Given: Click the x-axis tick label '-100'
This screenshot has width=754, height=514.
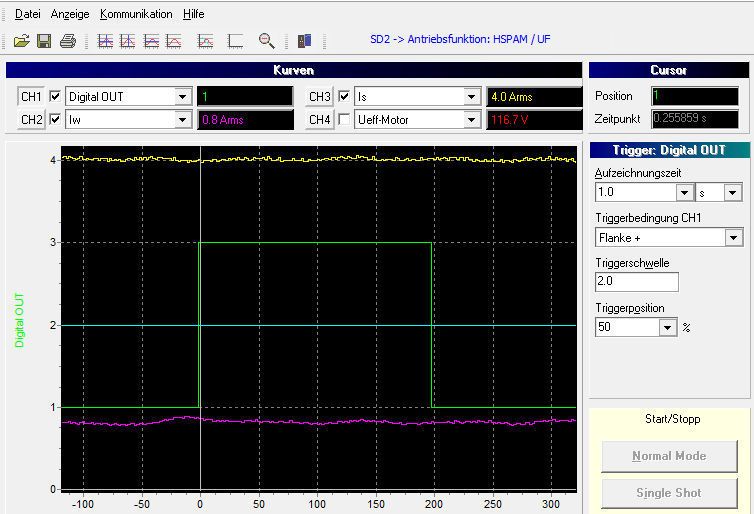Looking at the screenshot, I should coord(82,504).
